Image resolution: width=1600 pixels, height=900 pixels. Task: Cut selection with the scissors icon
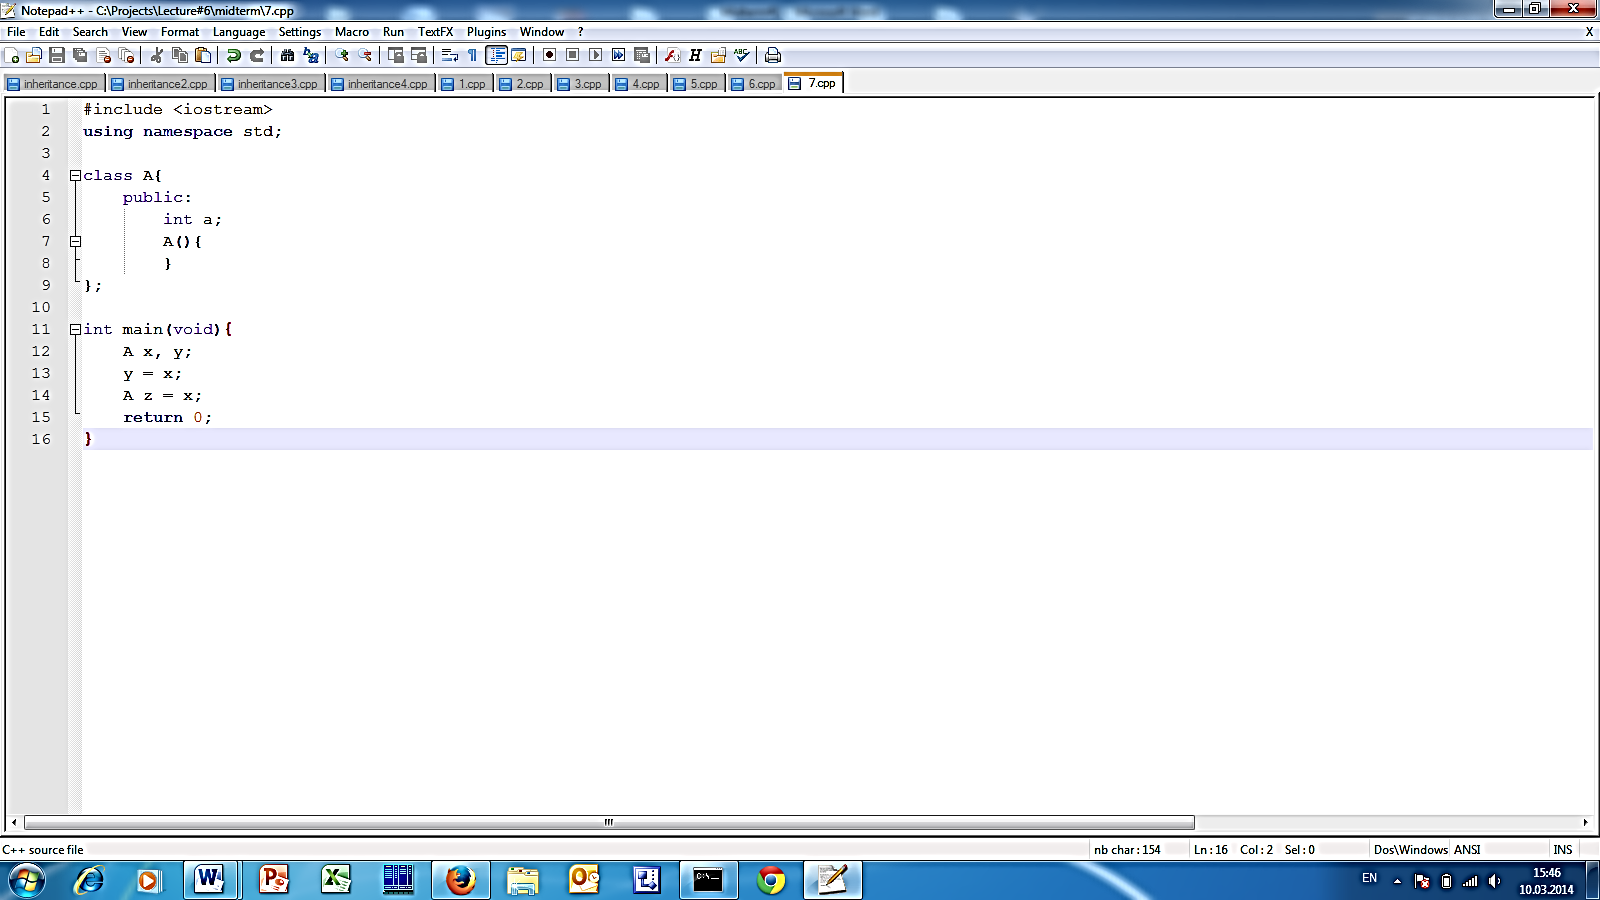click(157, 55)
